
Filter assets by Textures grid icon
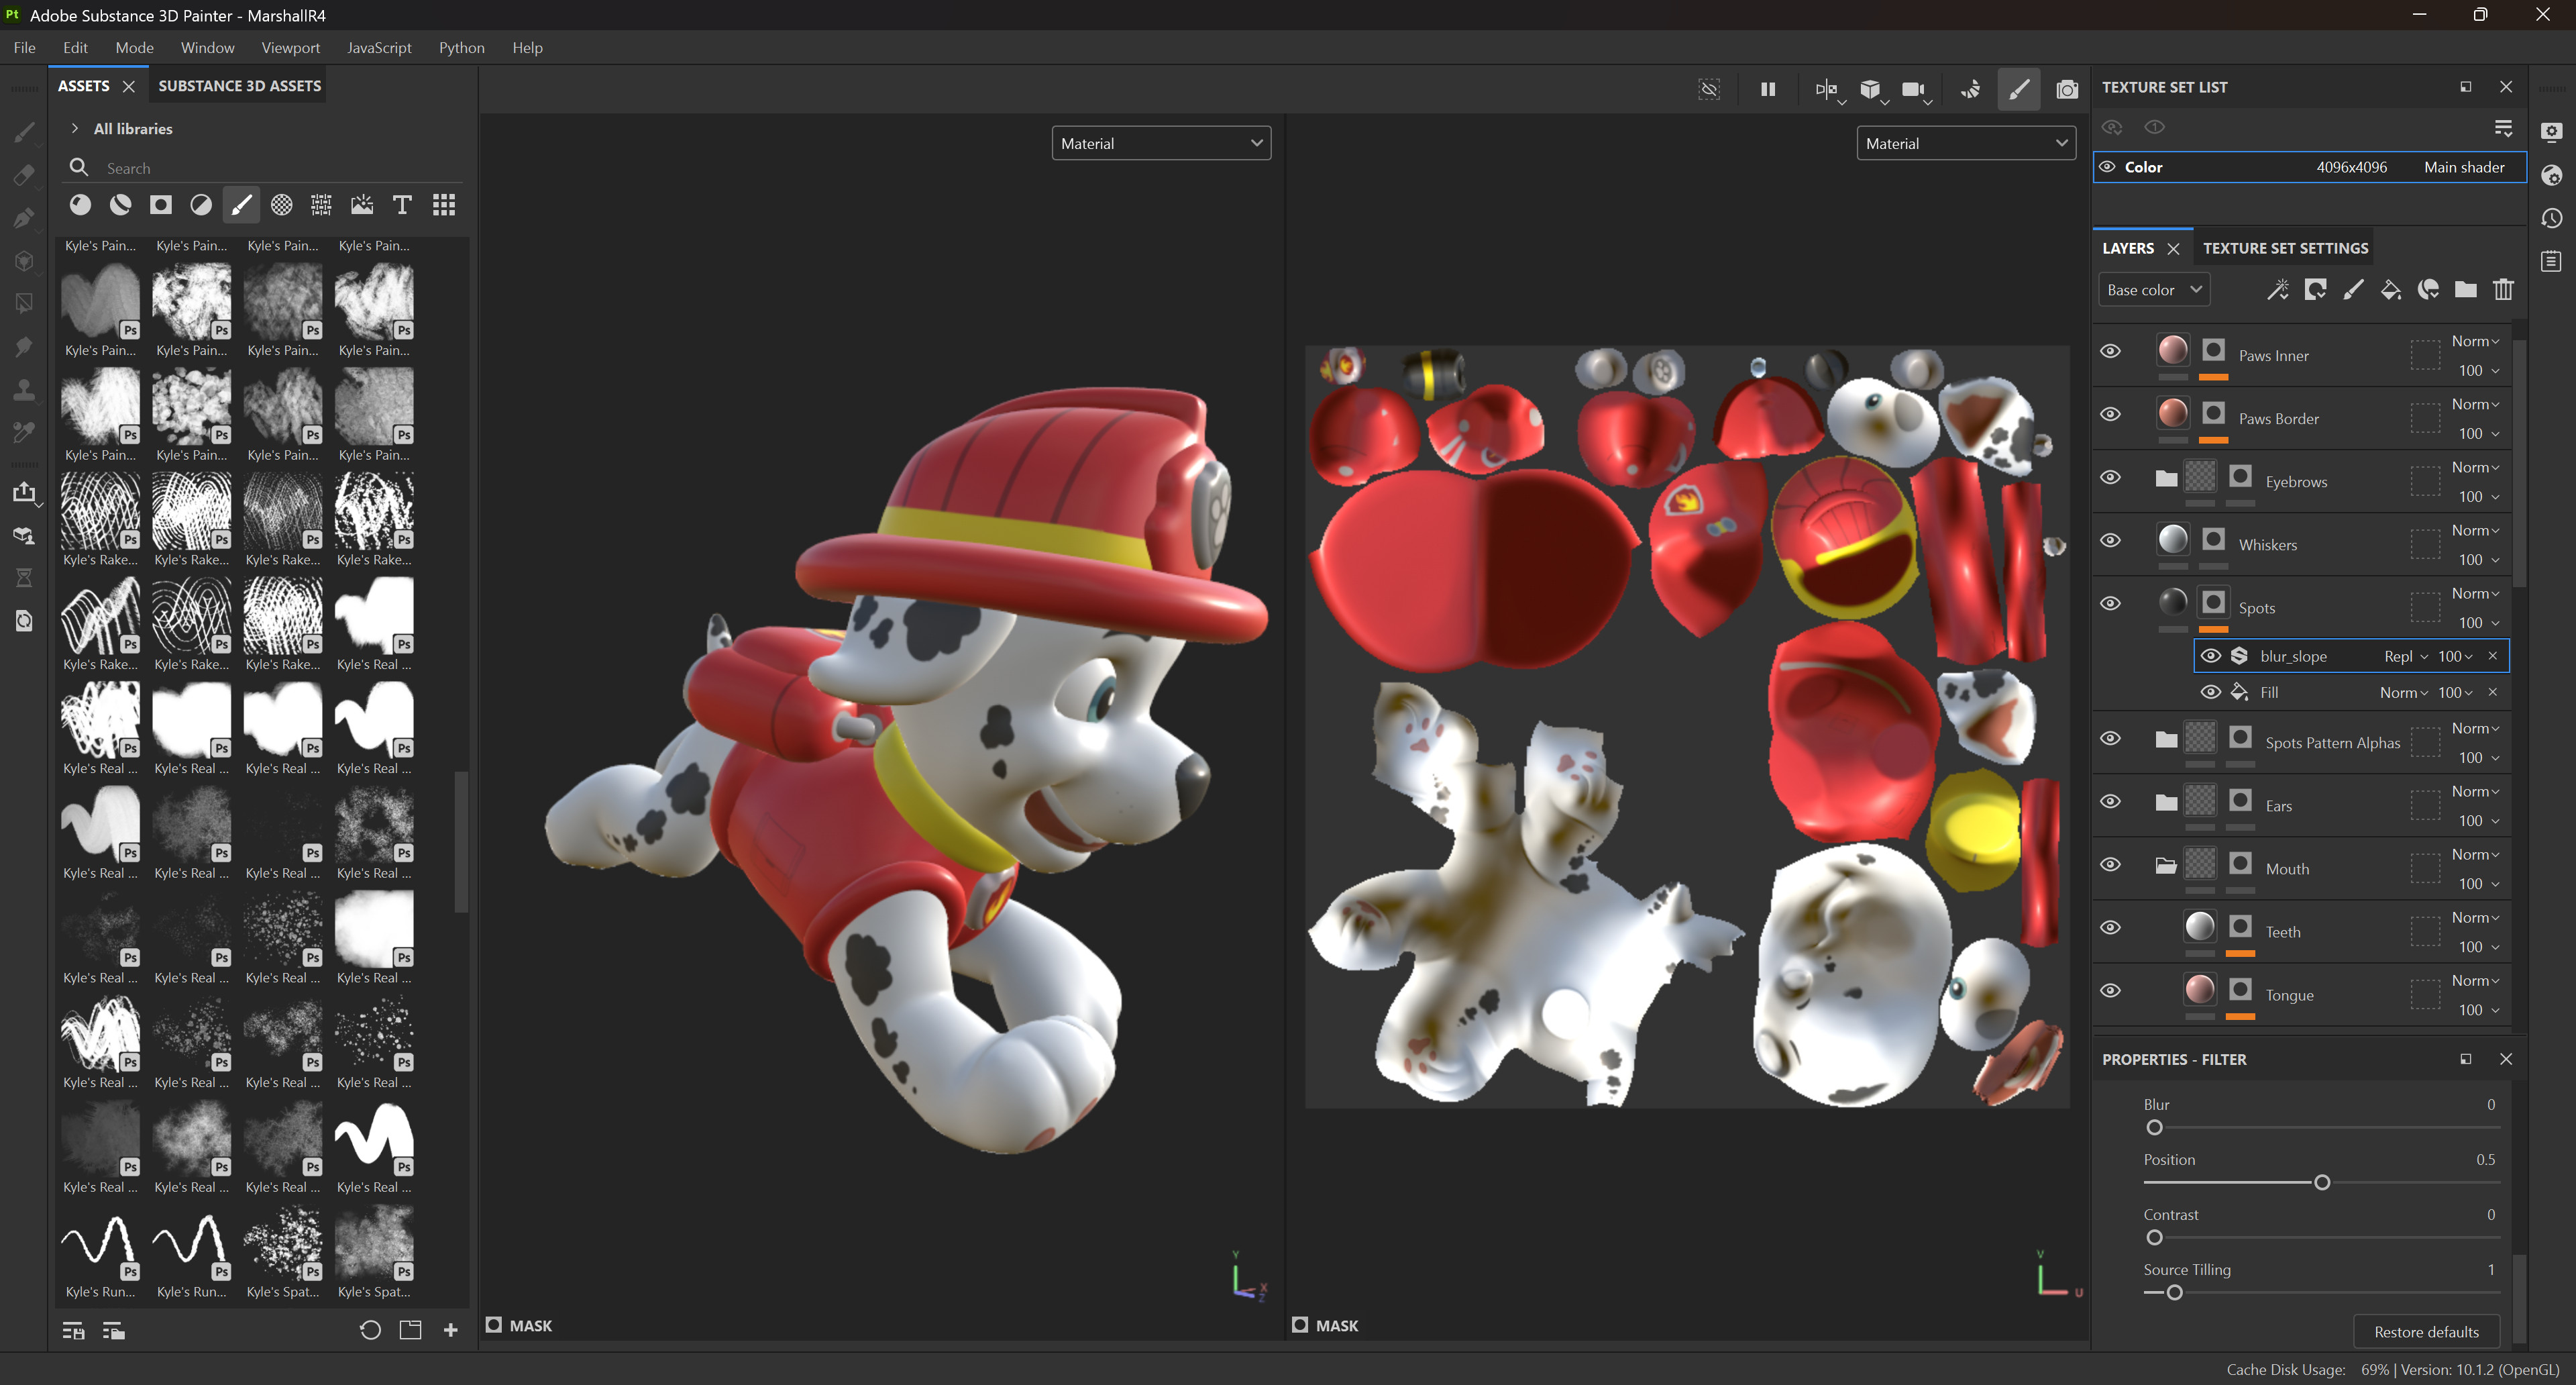click(x=321, y=205)
